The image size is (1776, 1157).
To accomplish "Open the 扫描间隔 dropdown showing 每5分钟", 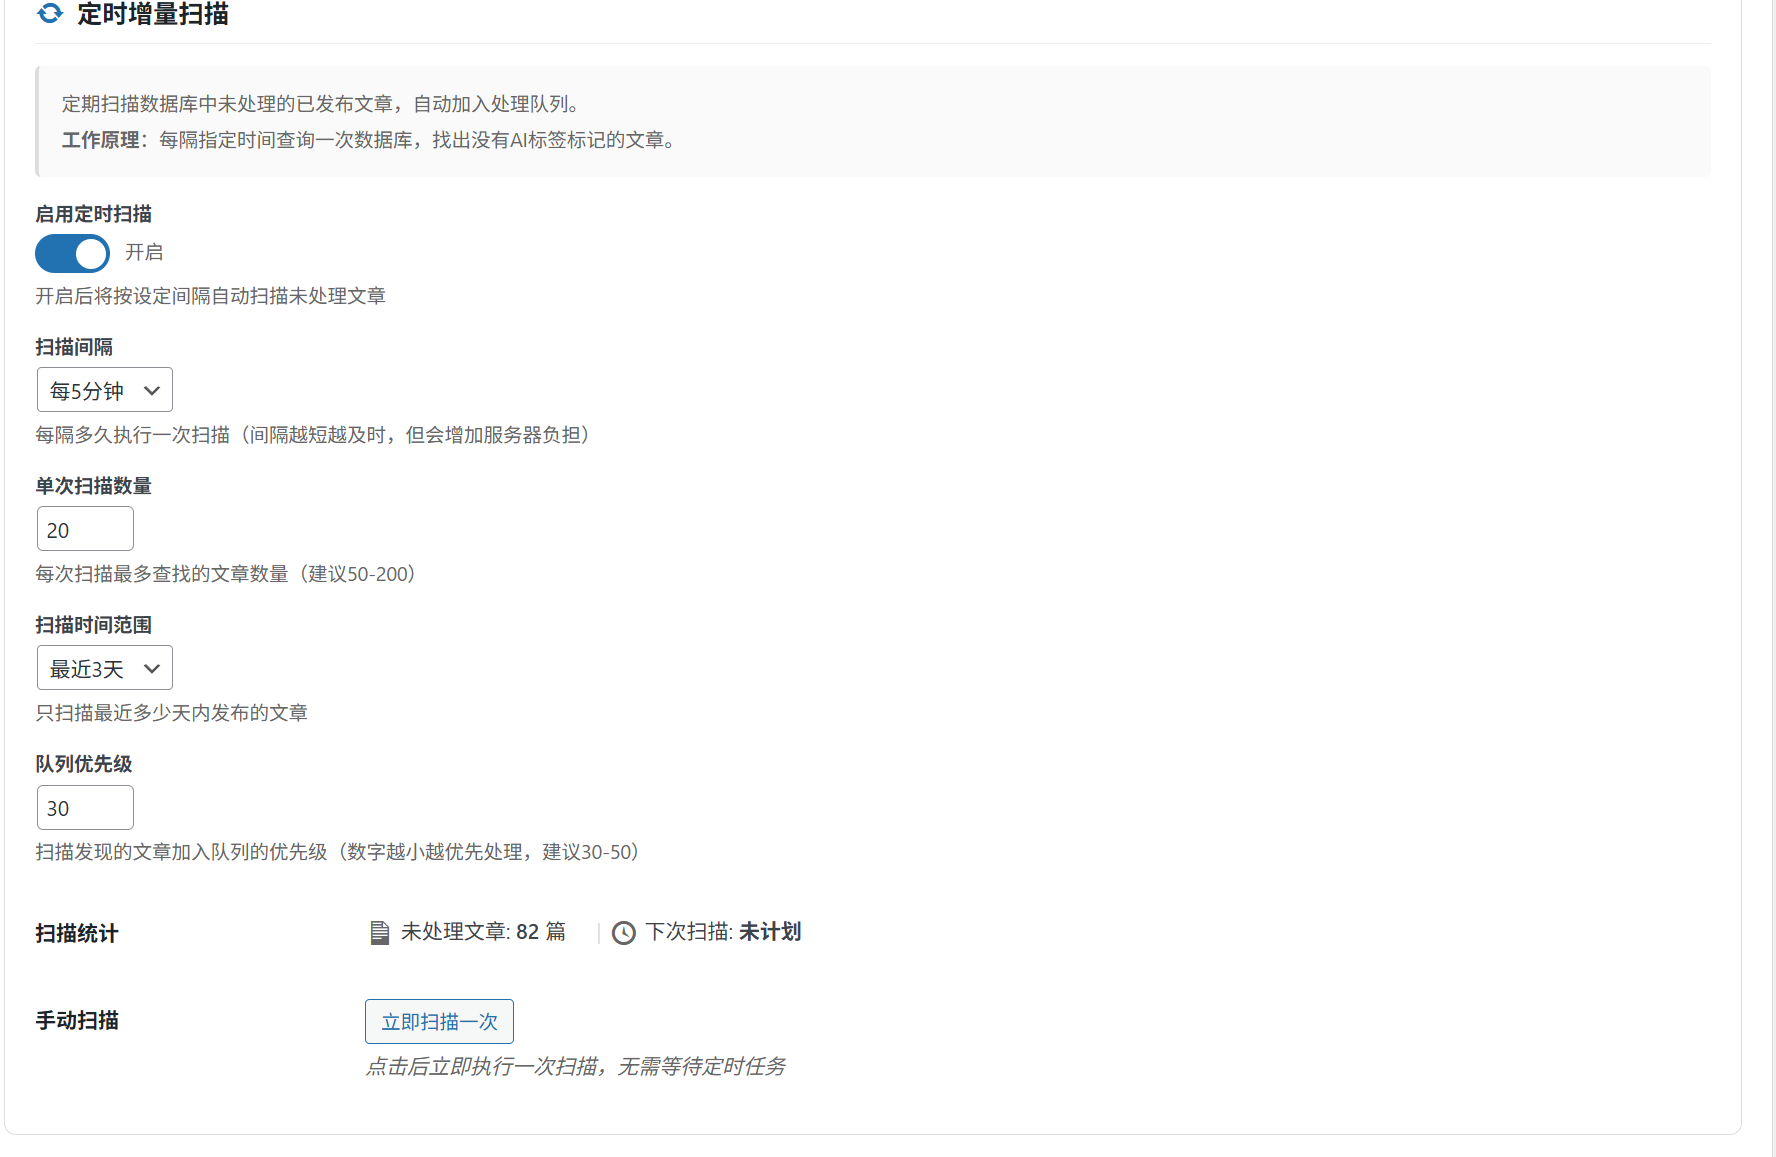I will 104,389.
